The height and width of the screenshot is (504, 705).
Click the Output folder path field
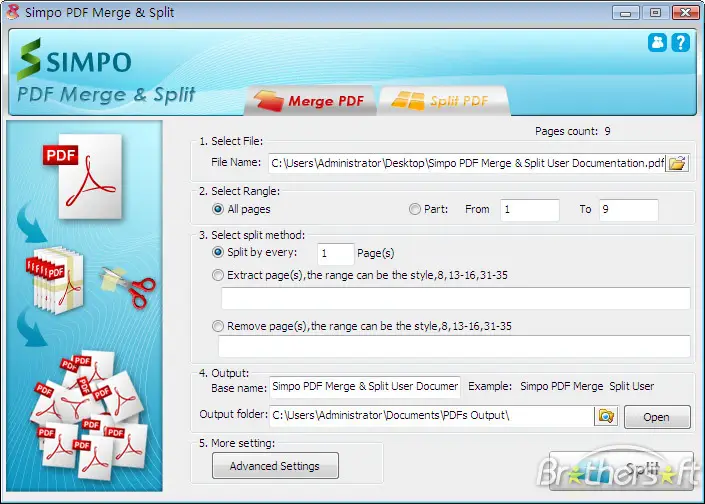432,416
